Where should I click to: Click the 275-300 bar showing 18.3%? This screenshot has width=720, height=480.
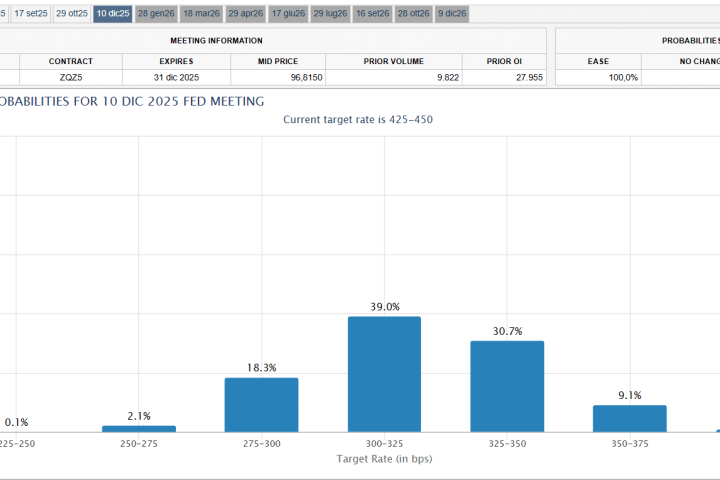pos(261,404)
